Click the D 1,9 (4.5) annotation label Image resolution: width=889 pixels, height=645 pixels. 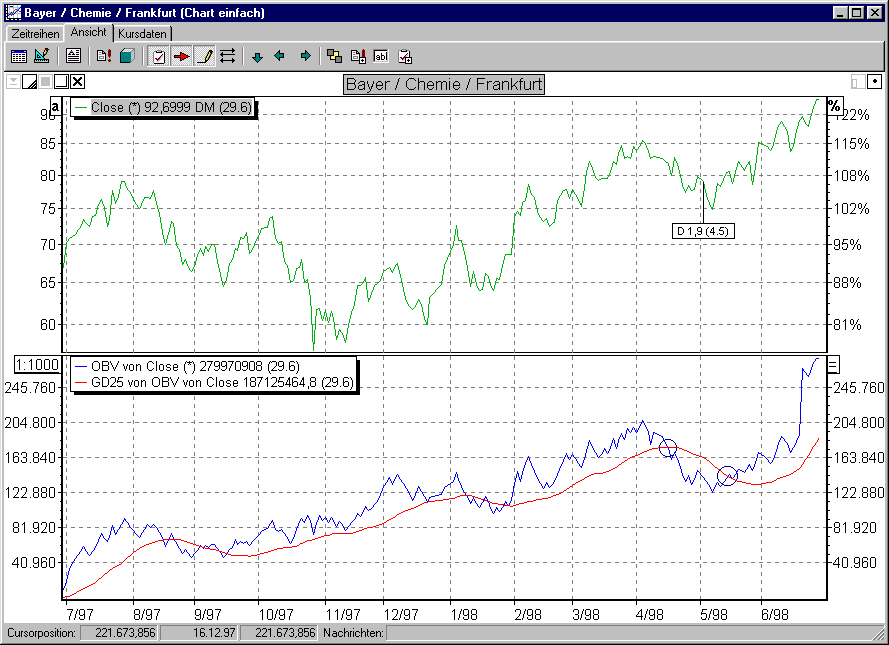(703, 230)
